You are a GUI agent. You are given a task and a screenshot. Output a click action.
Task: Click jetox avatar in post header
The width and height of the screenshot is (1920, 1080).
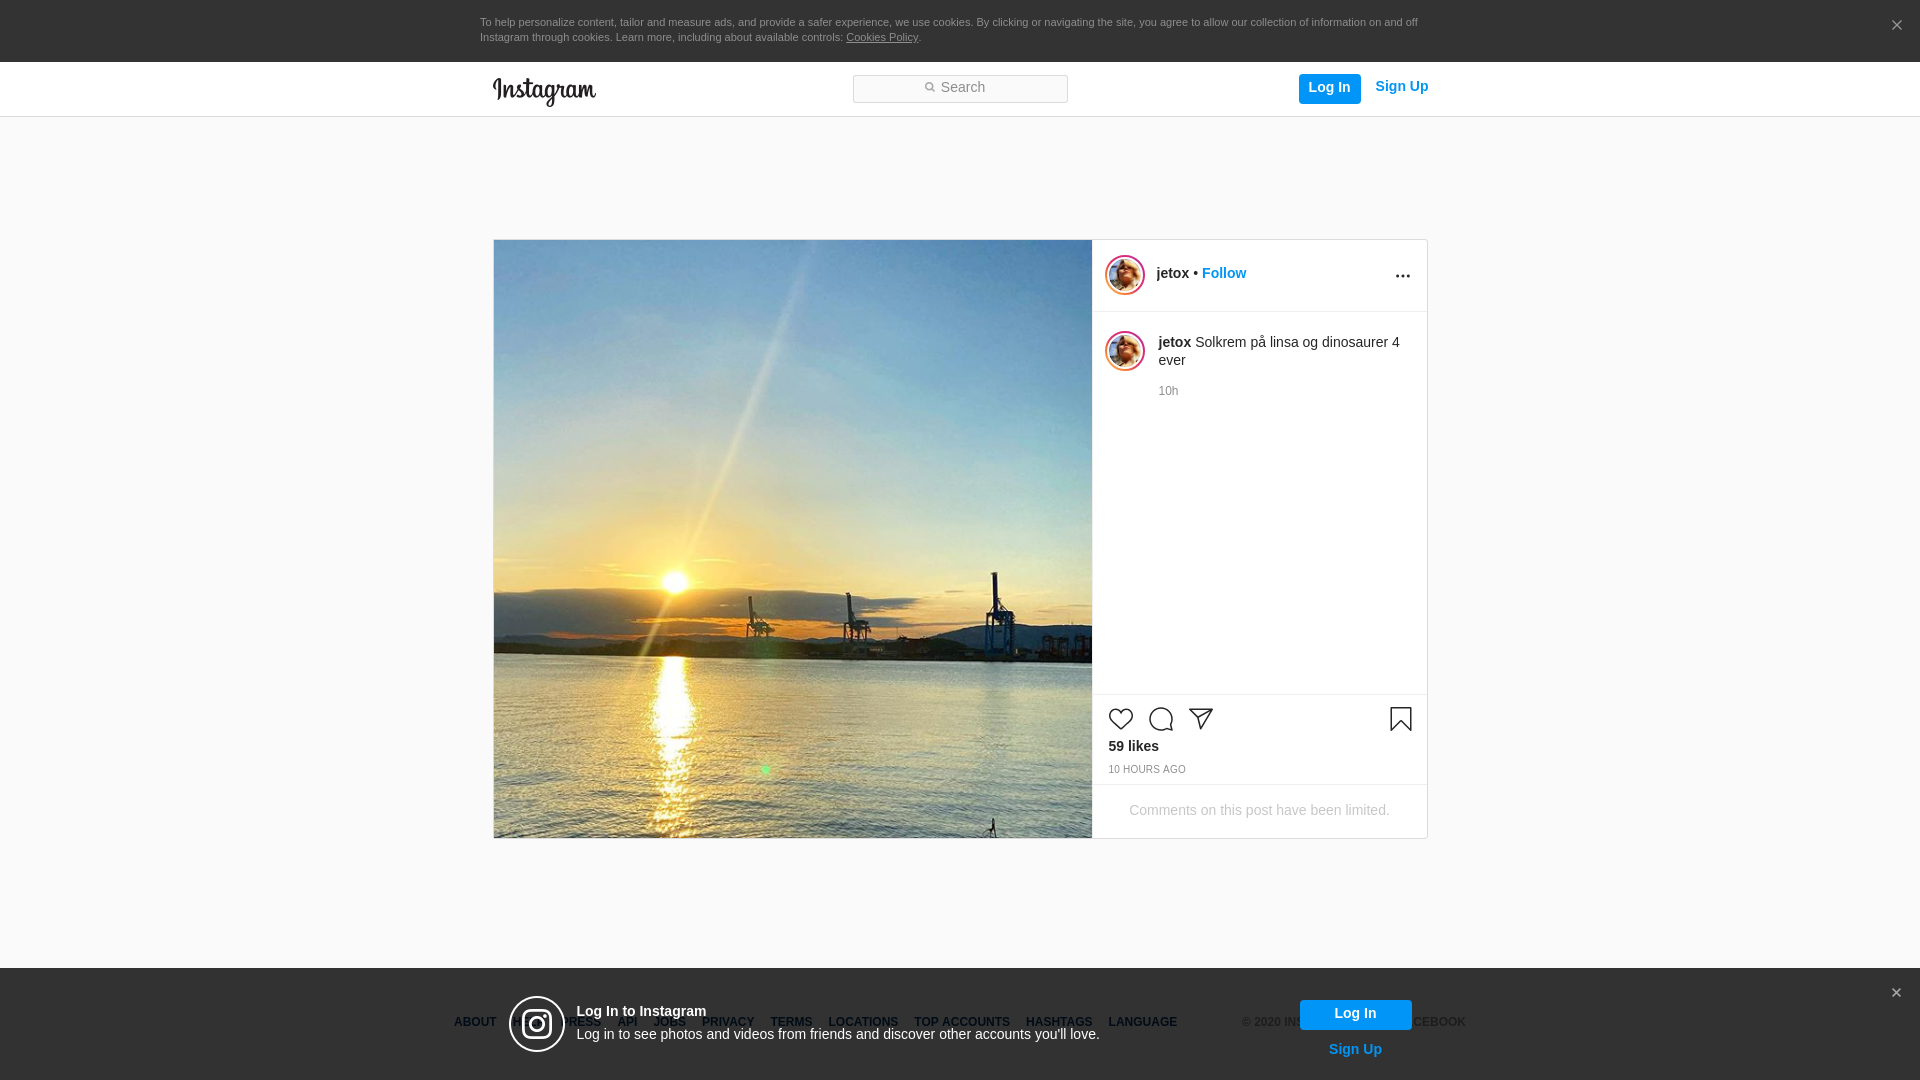1125,275
